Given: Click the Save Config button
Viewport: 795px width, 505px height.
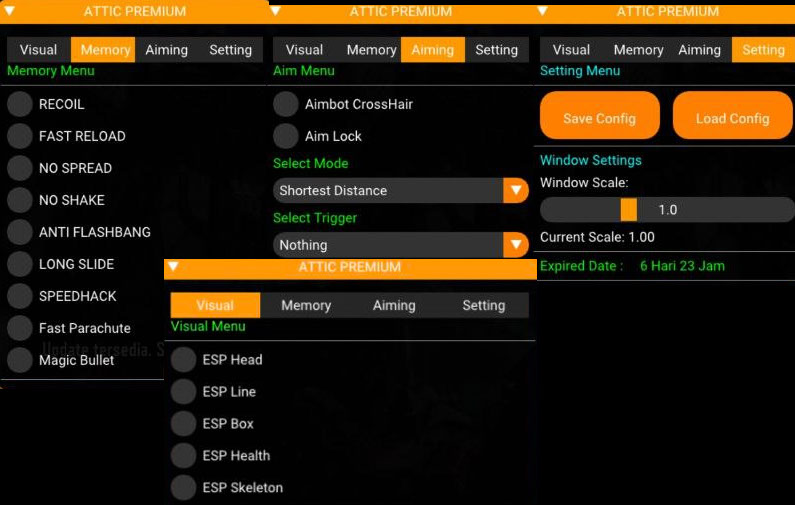Looking at the screenshot, I should pos(599,117).
